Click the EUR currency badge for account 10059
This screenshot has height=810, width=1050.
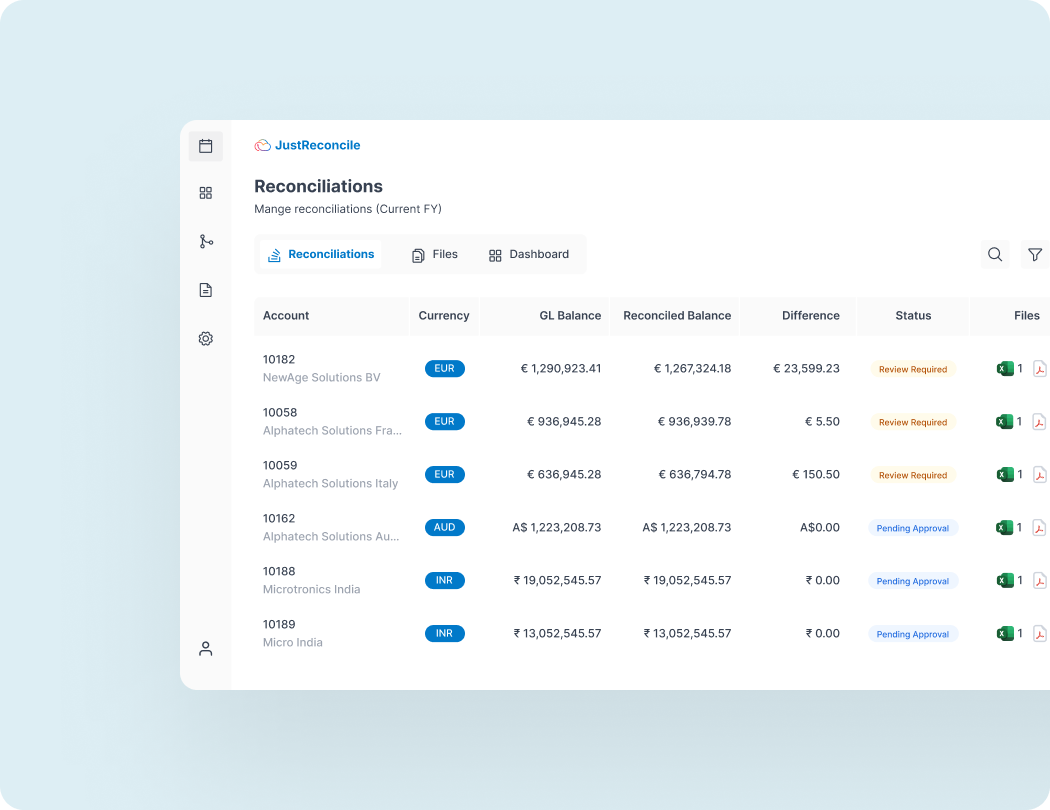pos(444,474)
